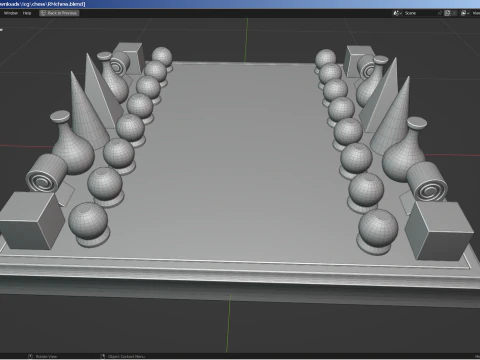480x360 pixels.
Task: Click the Object Context Menu status icon
Action: coord(103,356)
